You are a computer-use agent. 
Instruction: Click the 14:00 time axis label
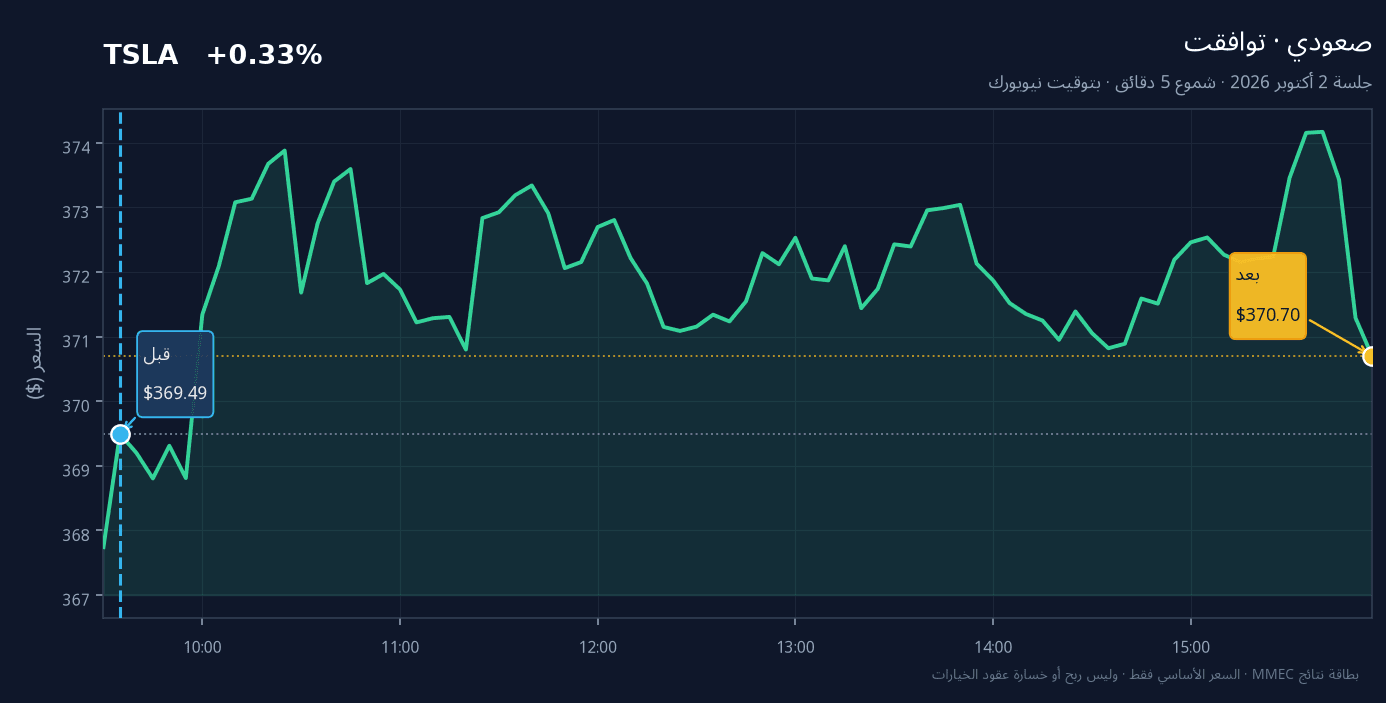[x=993, y=647]
